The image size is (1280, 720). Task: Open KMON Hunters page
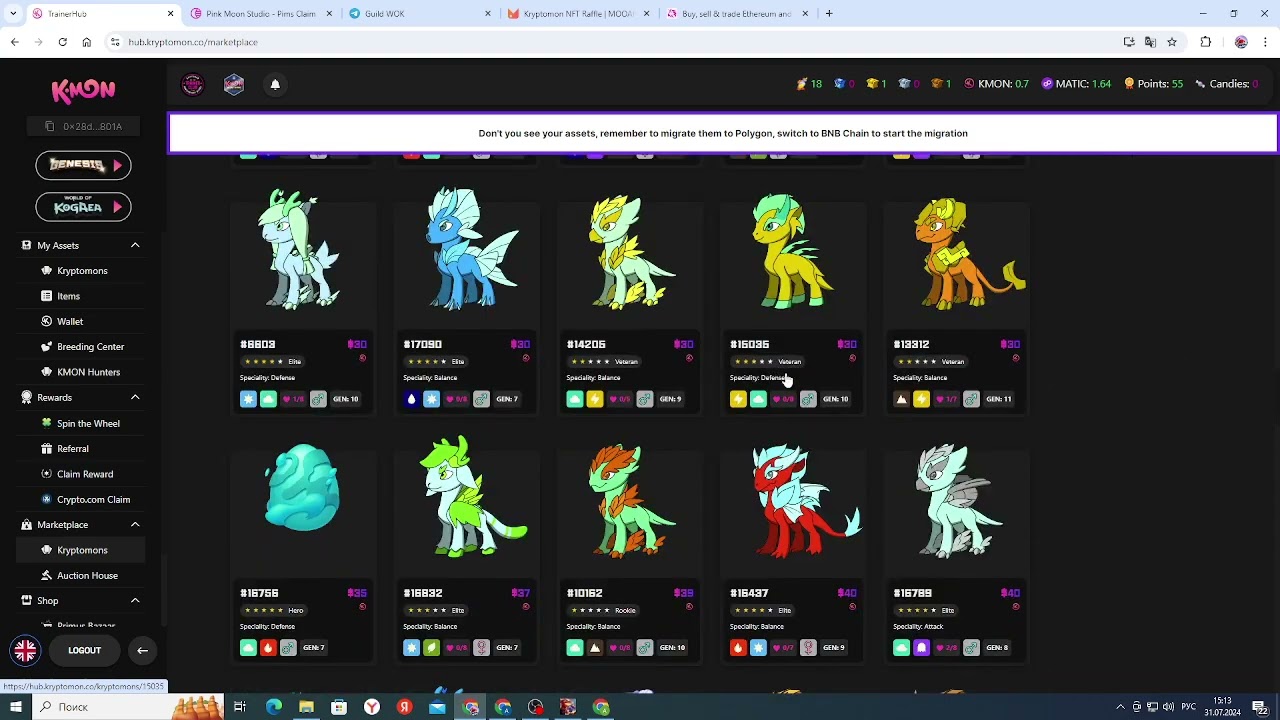coord(88,372)
